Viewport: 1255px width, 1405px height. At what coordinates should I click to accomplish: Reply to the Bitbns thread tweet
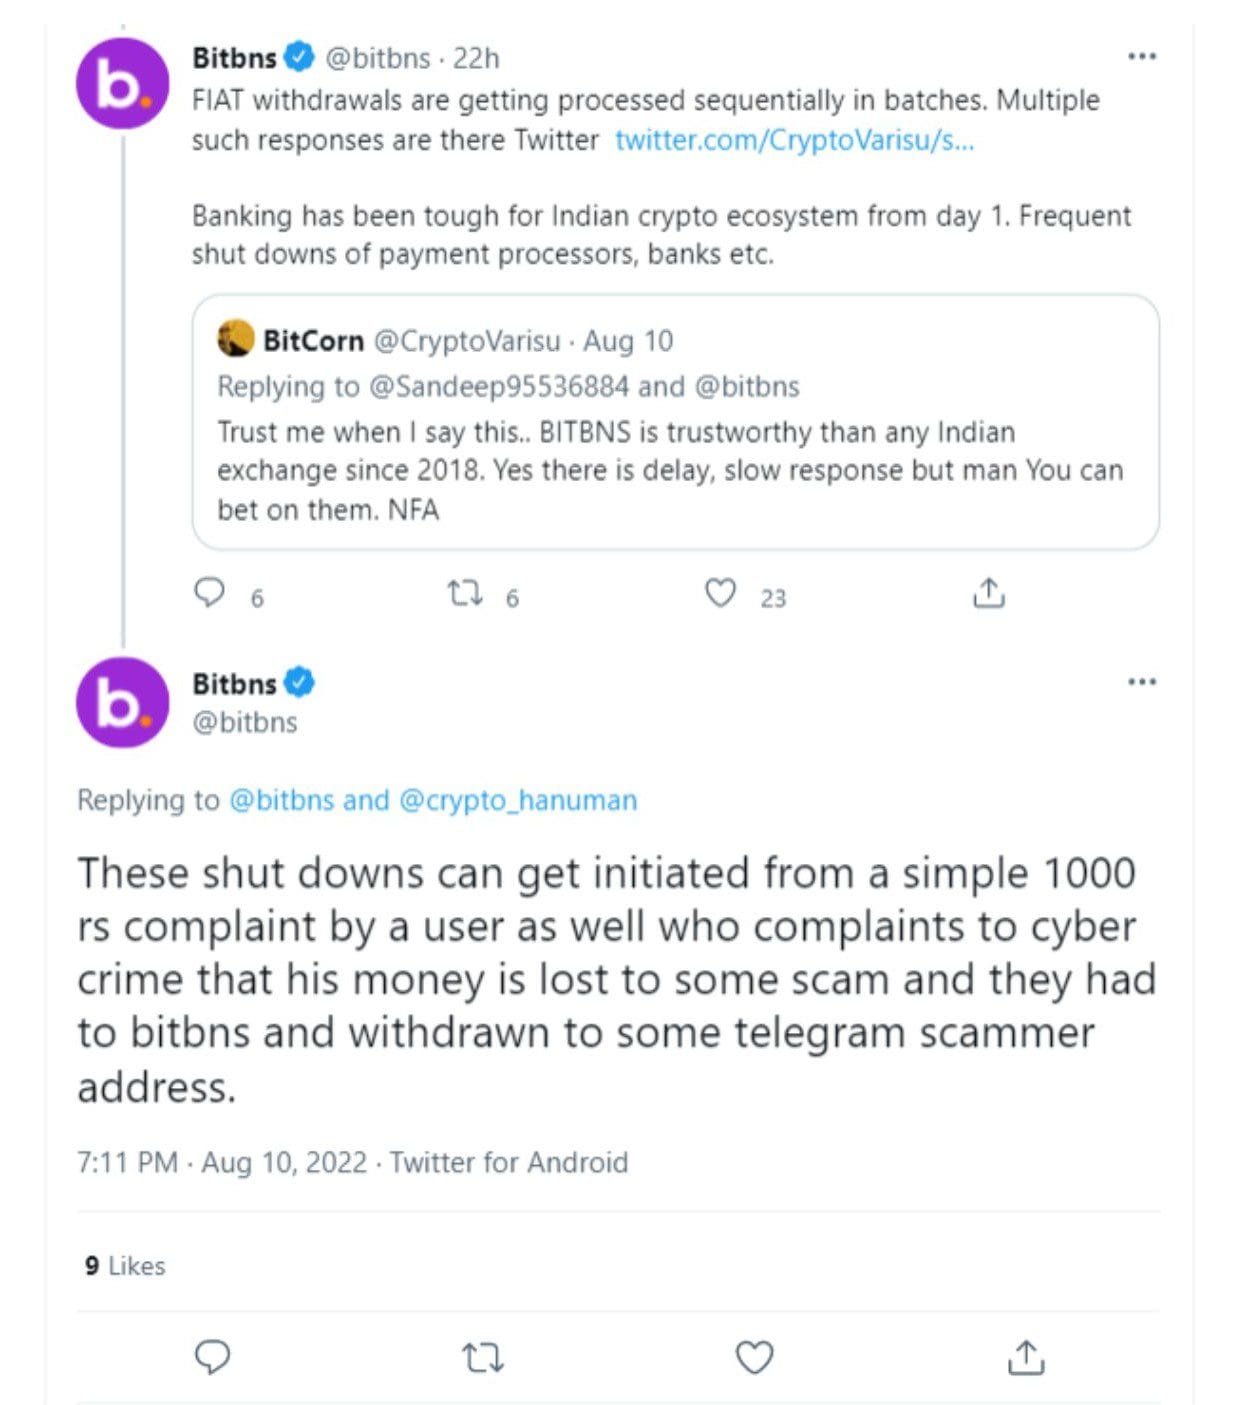point(211,594)
